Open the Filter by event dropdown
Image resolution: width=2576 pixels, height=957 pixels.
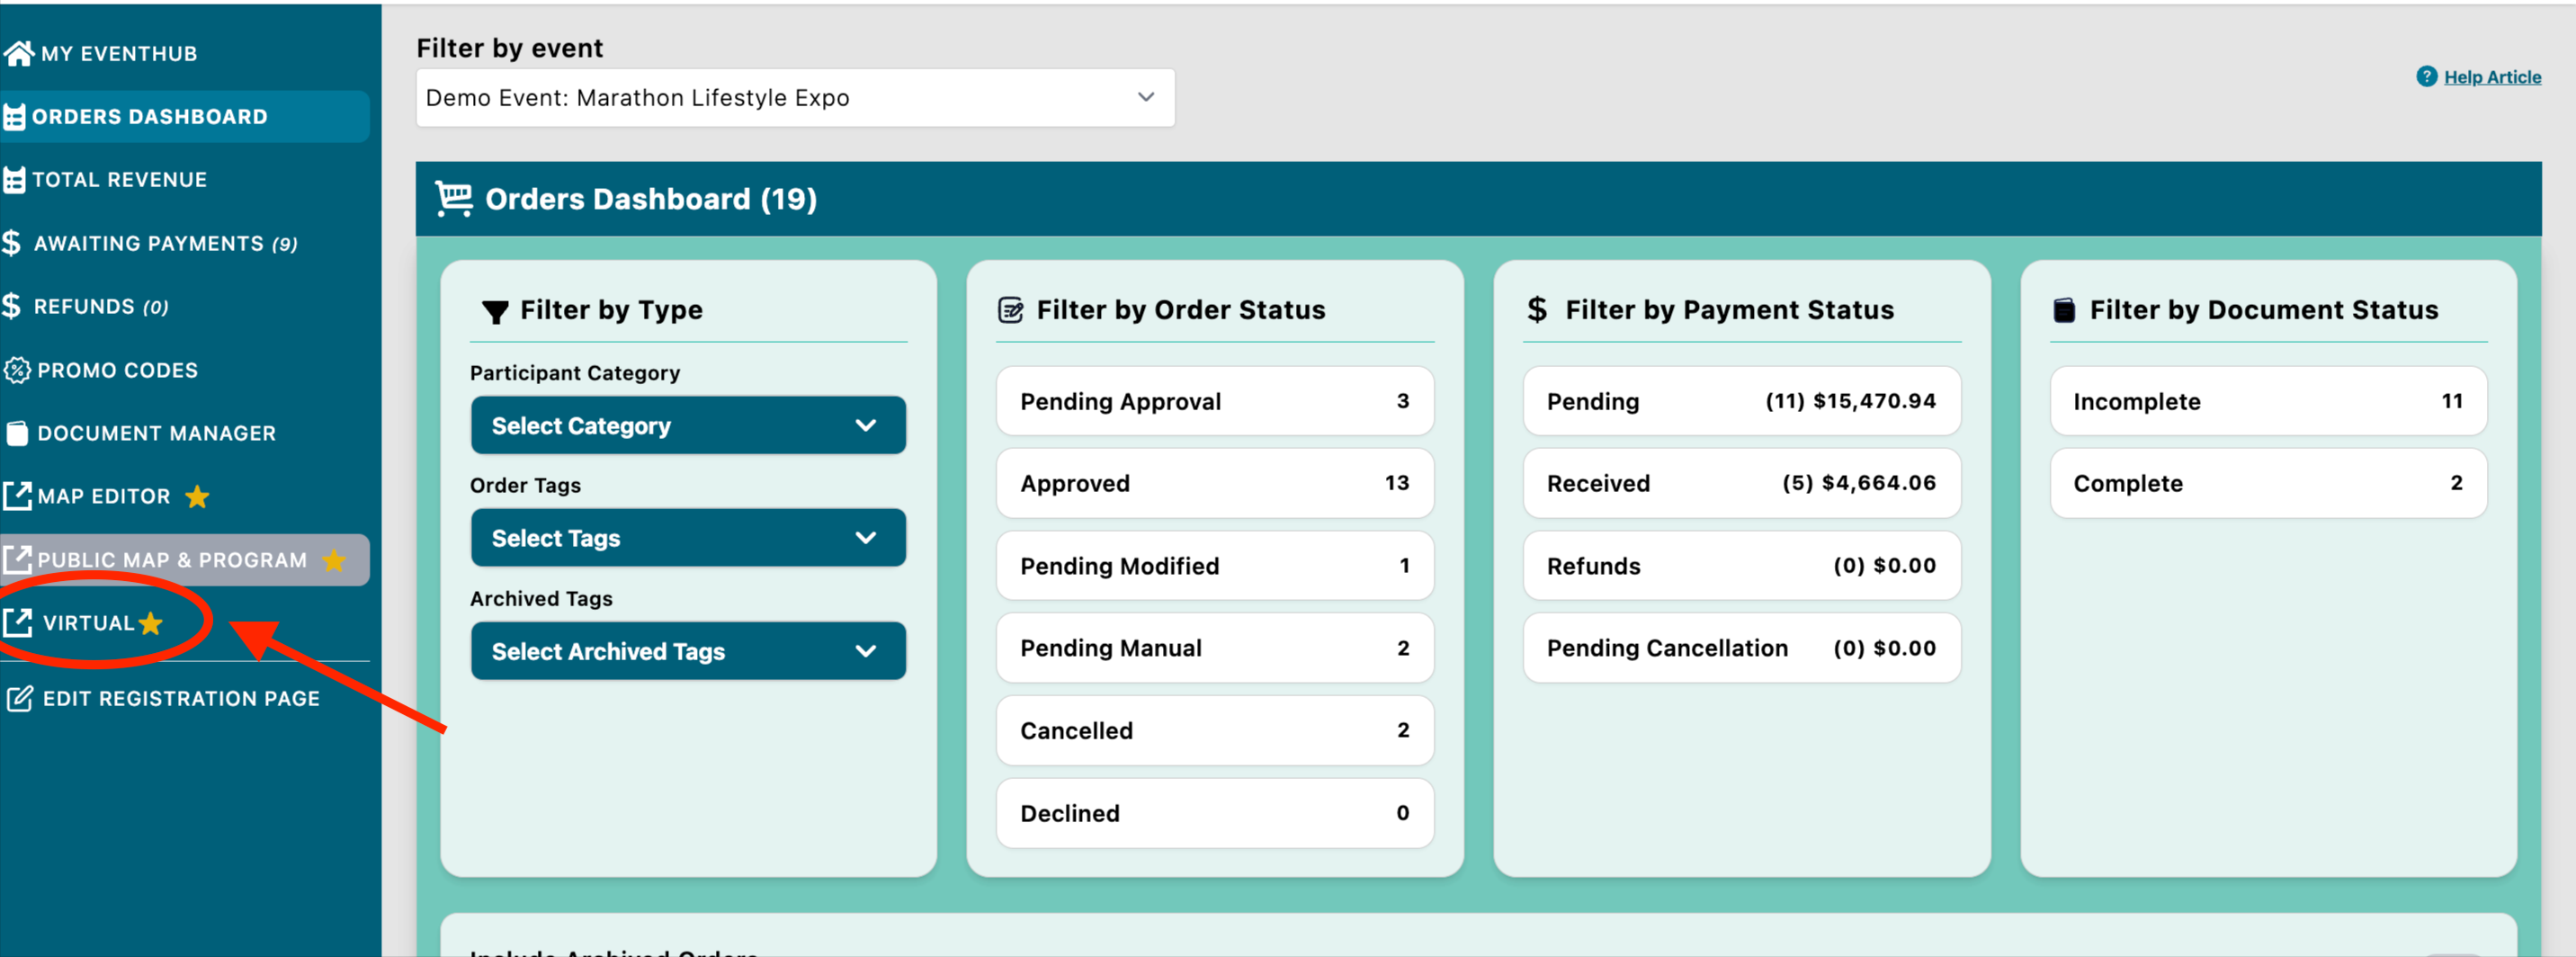coord(795,98)
